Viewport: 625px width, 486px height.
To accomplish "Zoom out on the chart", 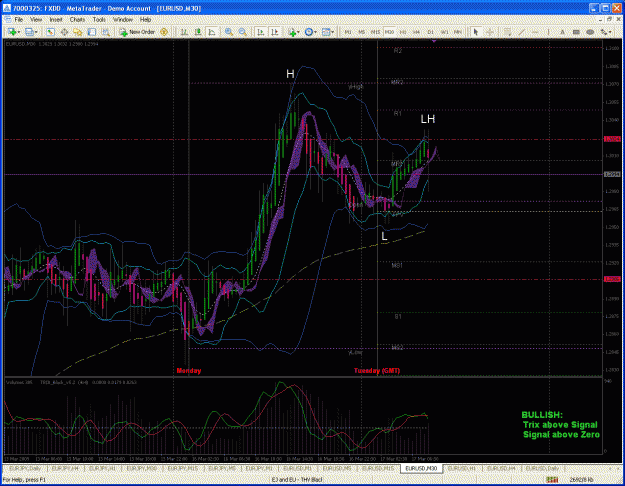I will pos(242,32).
